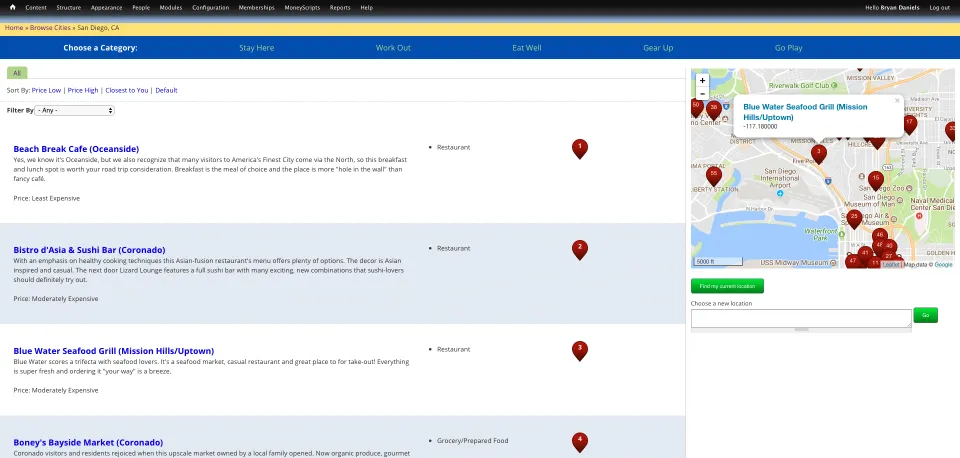This screenshot has width=960, height=458.
Task: Select map marker number 17
Action: click(910, 124)
